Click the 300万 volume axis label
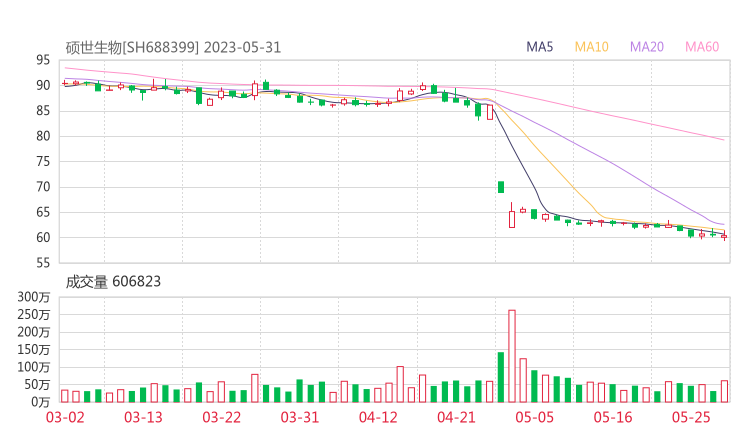740x440 pixels. 34,297
